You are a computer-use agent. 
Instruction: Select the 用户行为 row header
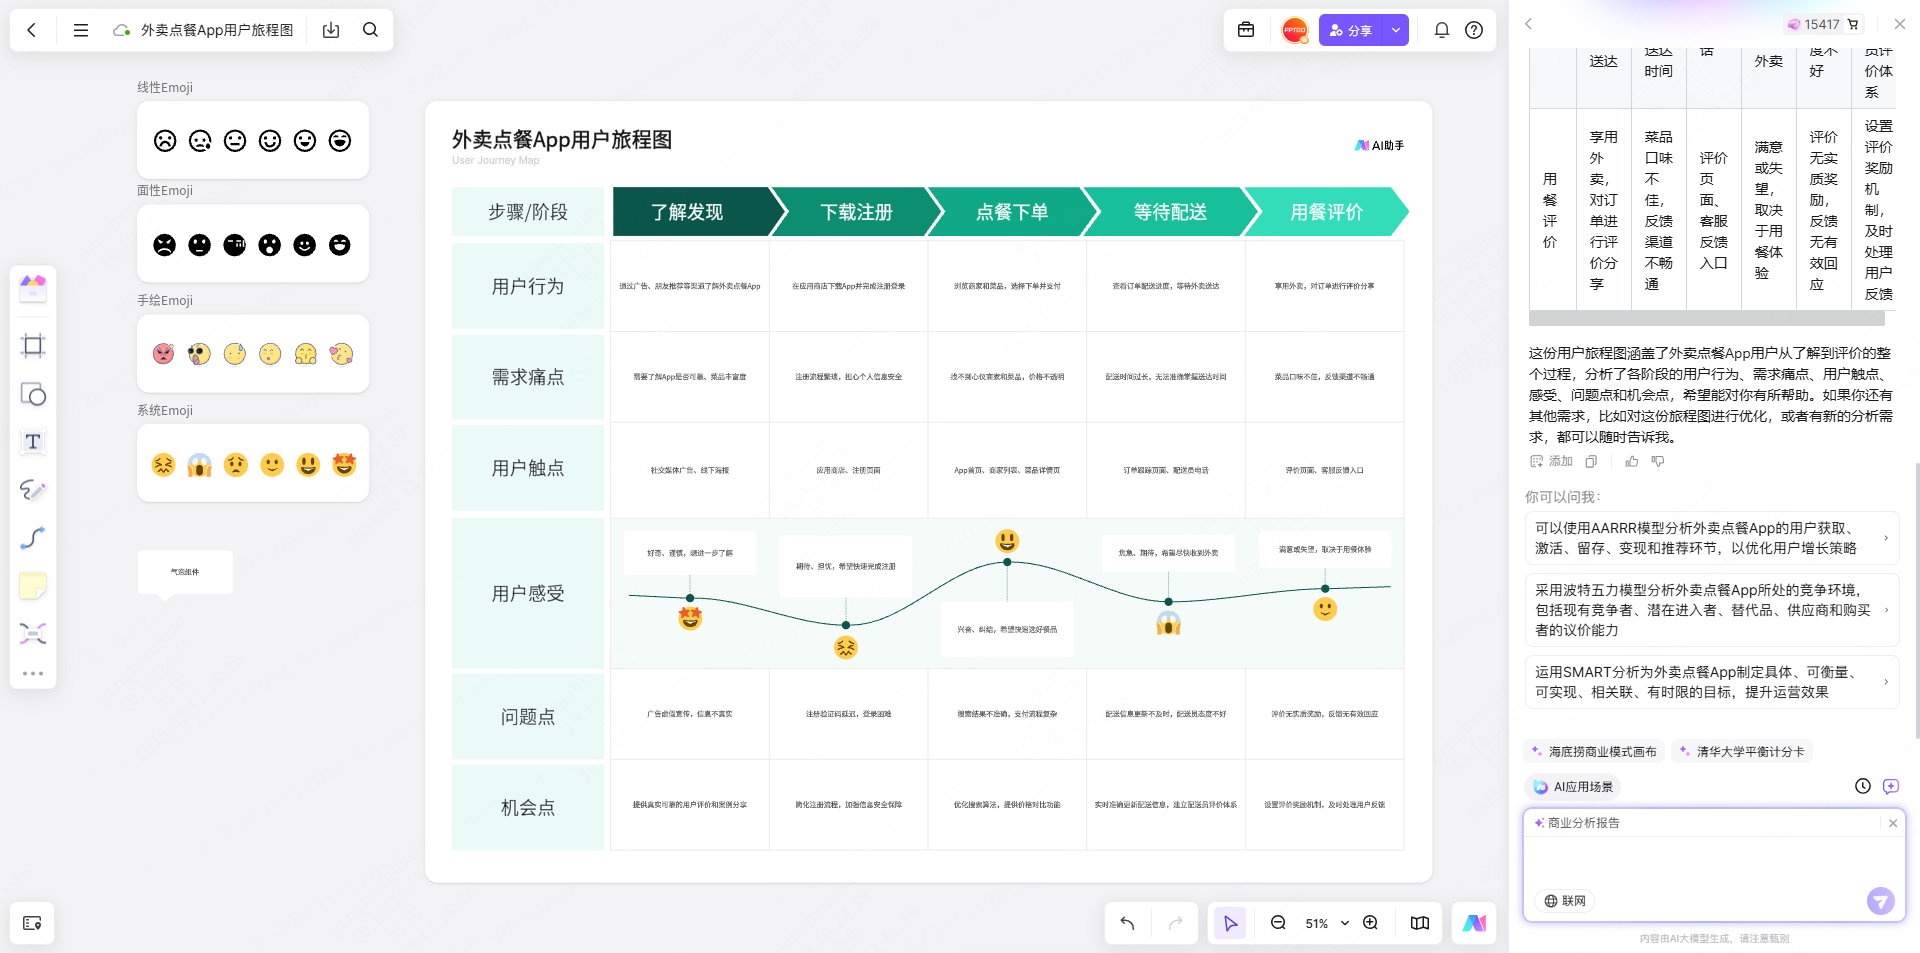[528, 286]
